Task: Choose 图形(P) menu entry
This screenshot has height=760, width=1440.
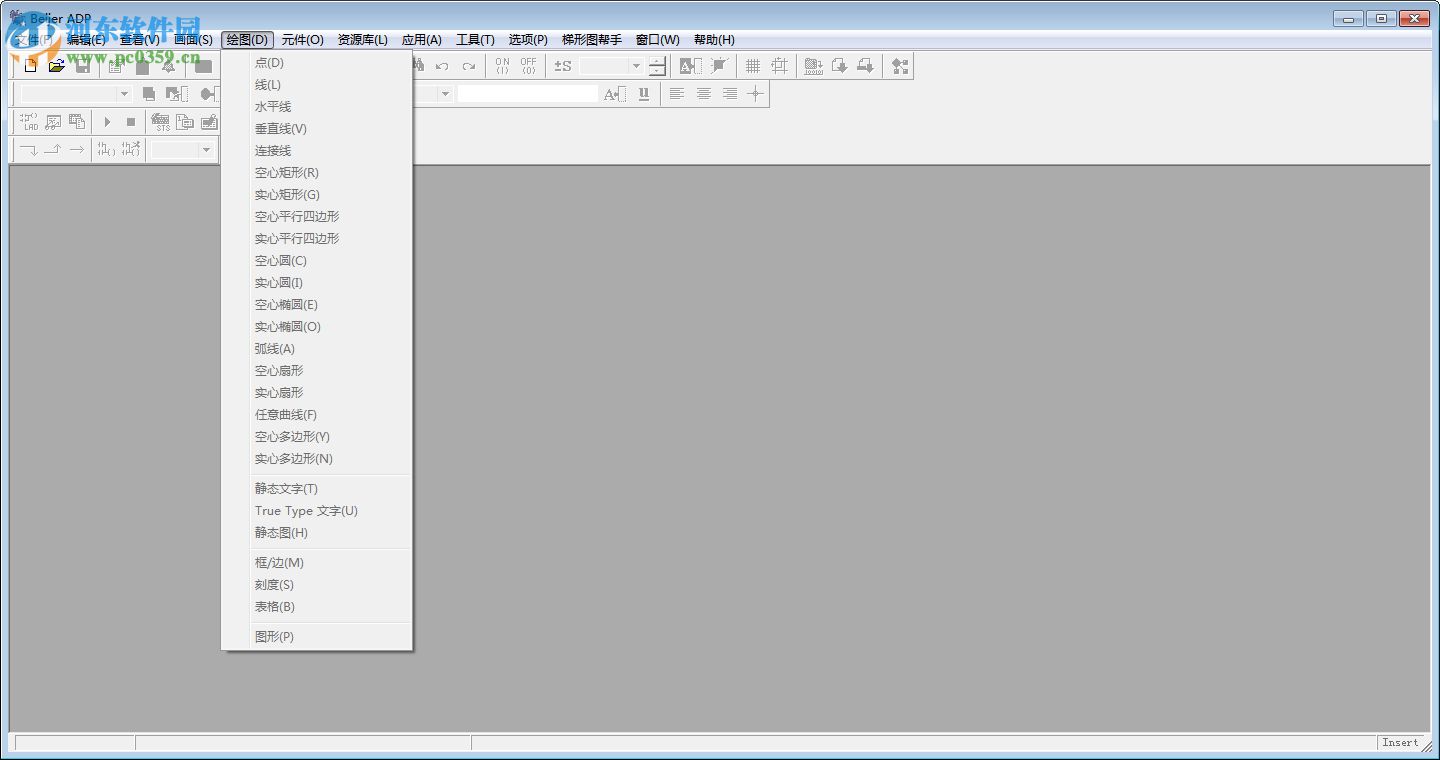Action: [x=317, y=637]
